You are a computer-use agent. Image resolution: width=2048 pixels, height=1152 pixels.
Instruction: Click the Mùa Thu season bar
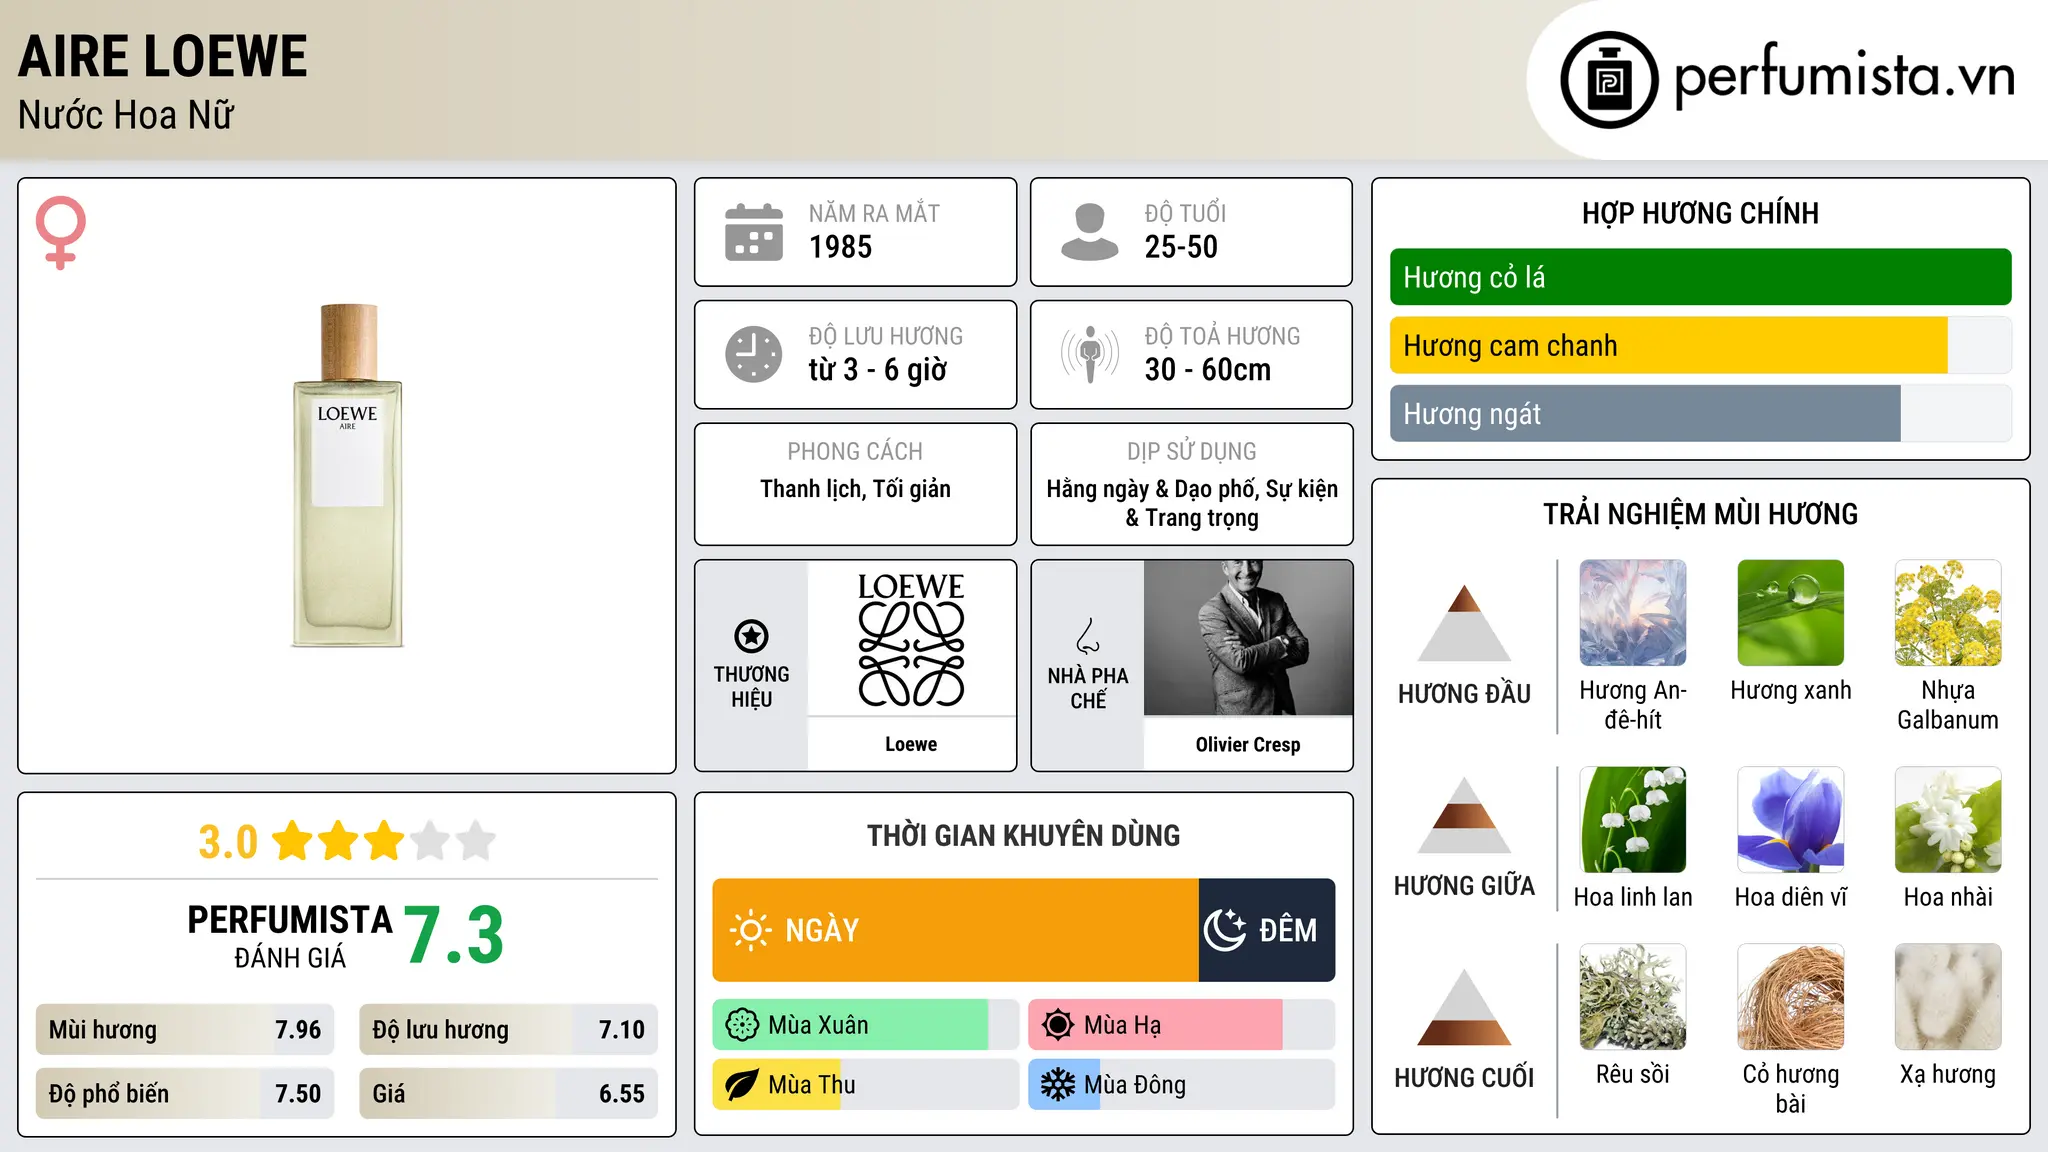pyautogui.click(x=865, y=1085)
